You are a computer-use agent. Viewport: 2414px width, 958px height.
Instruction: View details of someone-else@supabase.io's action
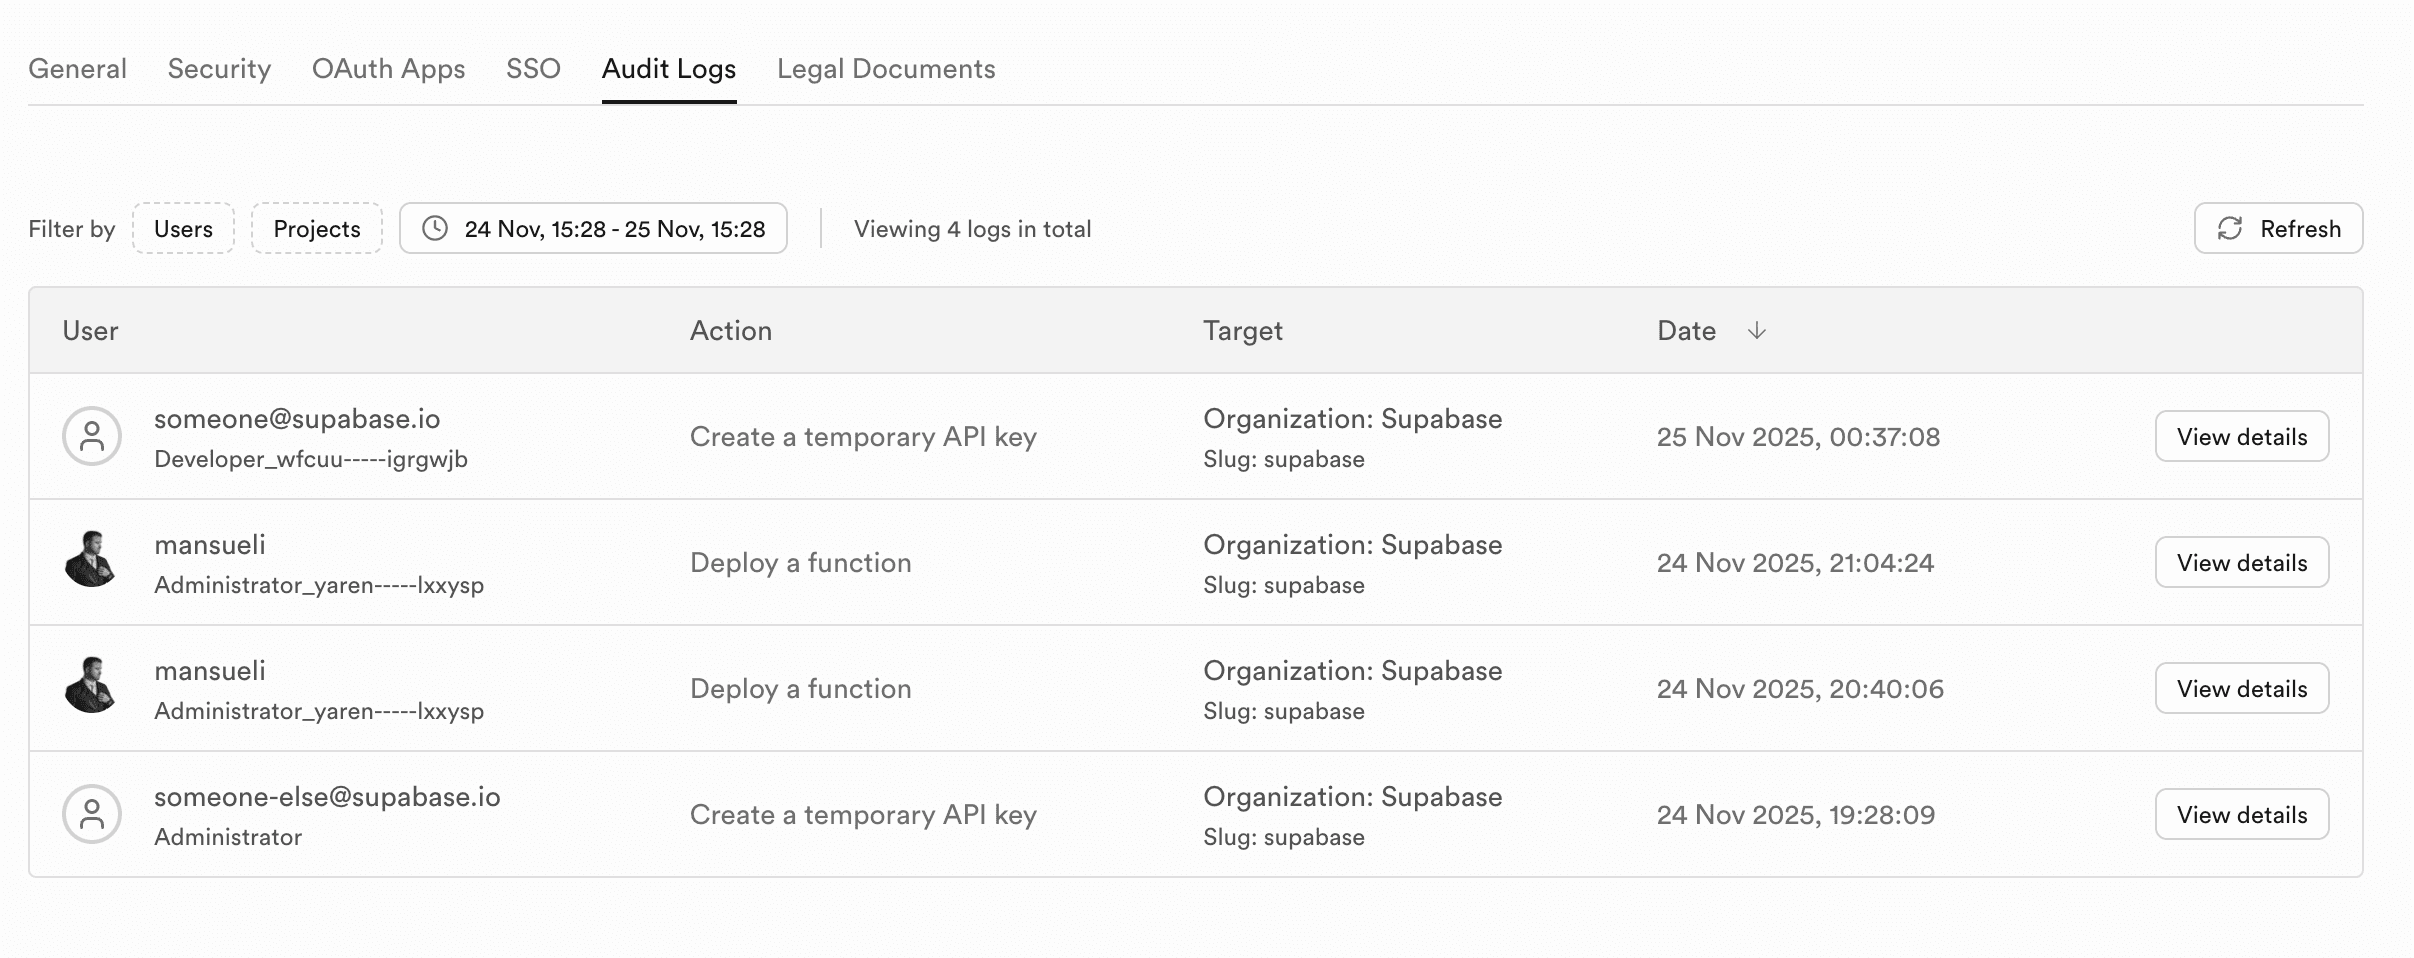coord(2242,814)
